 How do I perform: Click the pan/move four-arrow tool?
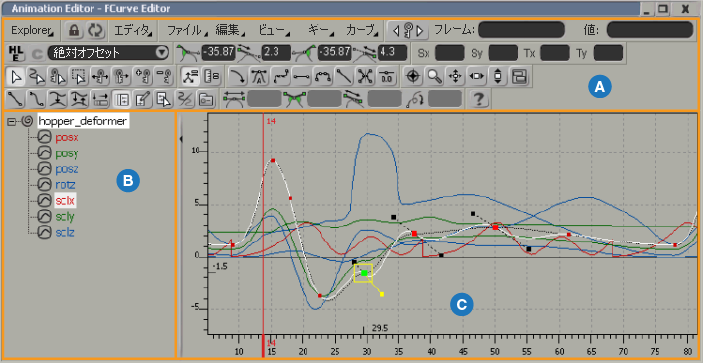tap(455, 77)
